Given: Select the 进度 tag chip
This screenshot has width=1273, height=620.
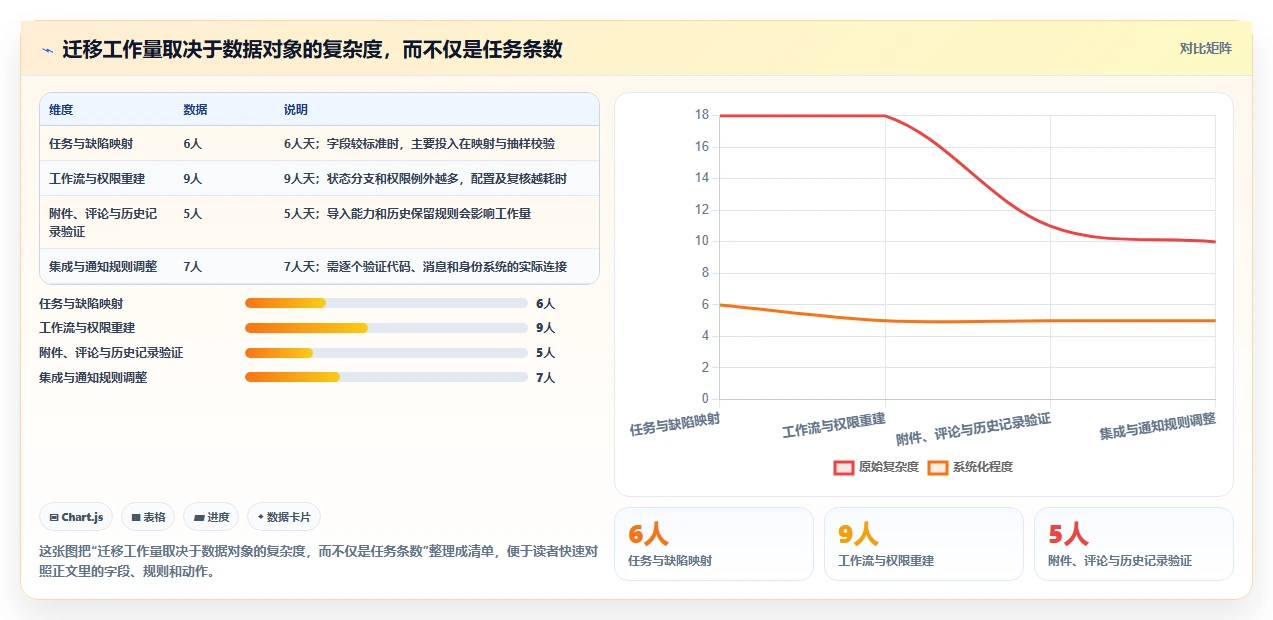Looking at the screenshot, I should click(211, 517).
